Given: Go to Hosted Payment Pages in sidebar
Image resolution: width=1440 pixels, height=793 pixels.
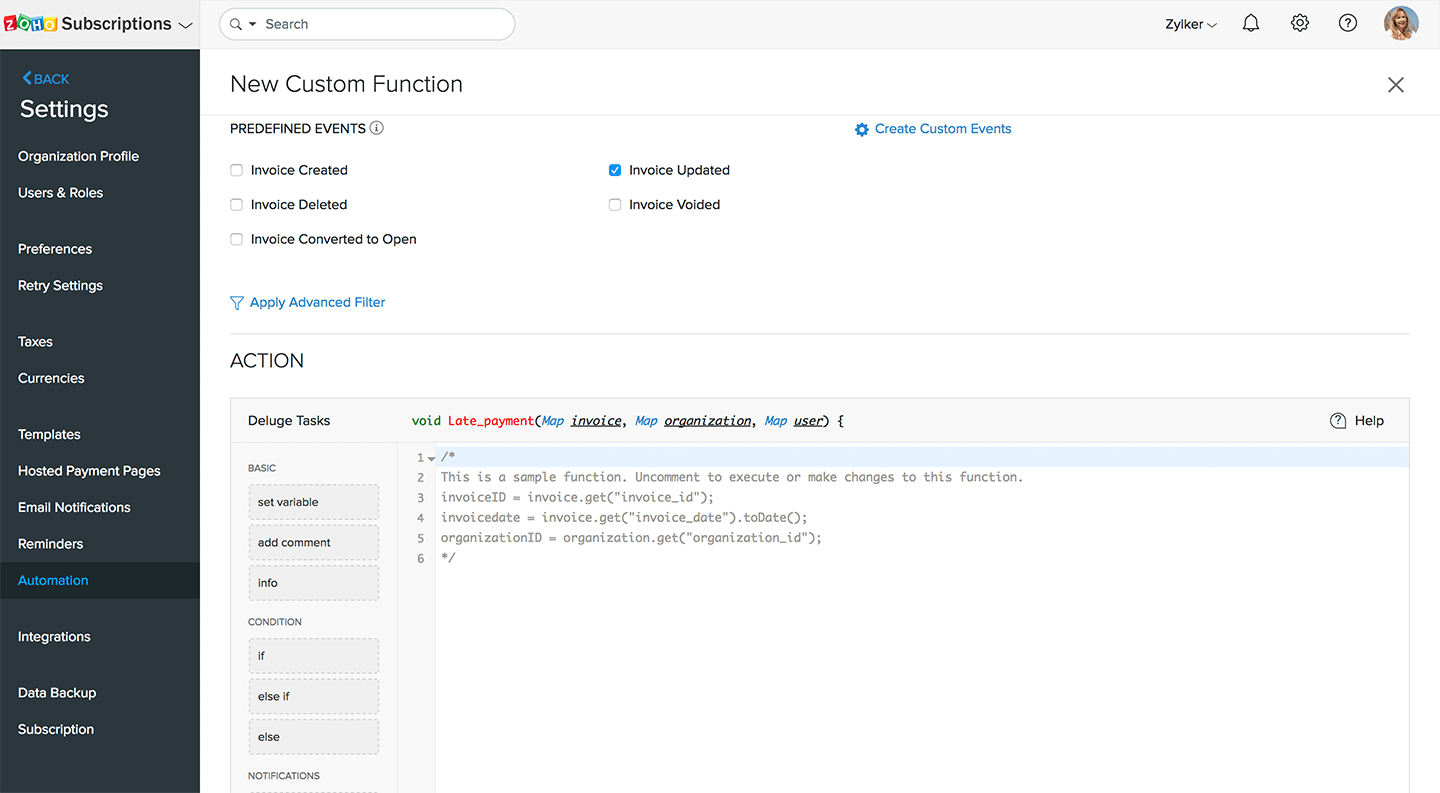Looking at the screenshot, I should coord(89,471).
